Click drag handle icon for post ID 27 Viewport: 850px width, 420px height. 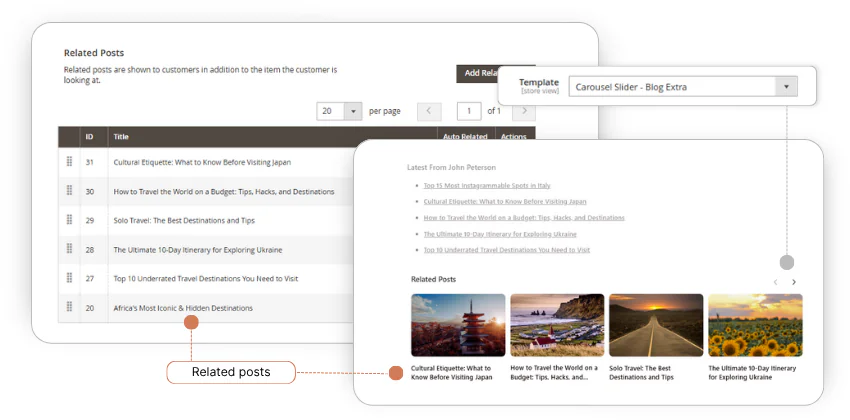coord(70,278)
